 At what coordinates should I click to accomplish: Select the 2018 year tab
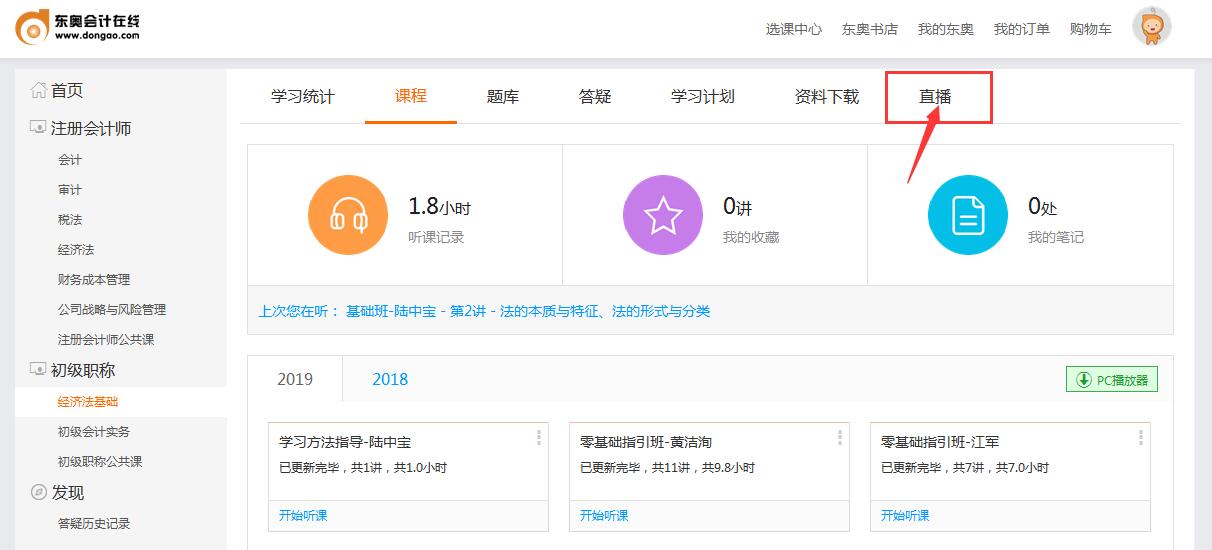[390, 379]
